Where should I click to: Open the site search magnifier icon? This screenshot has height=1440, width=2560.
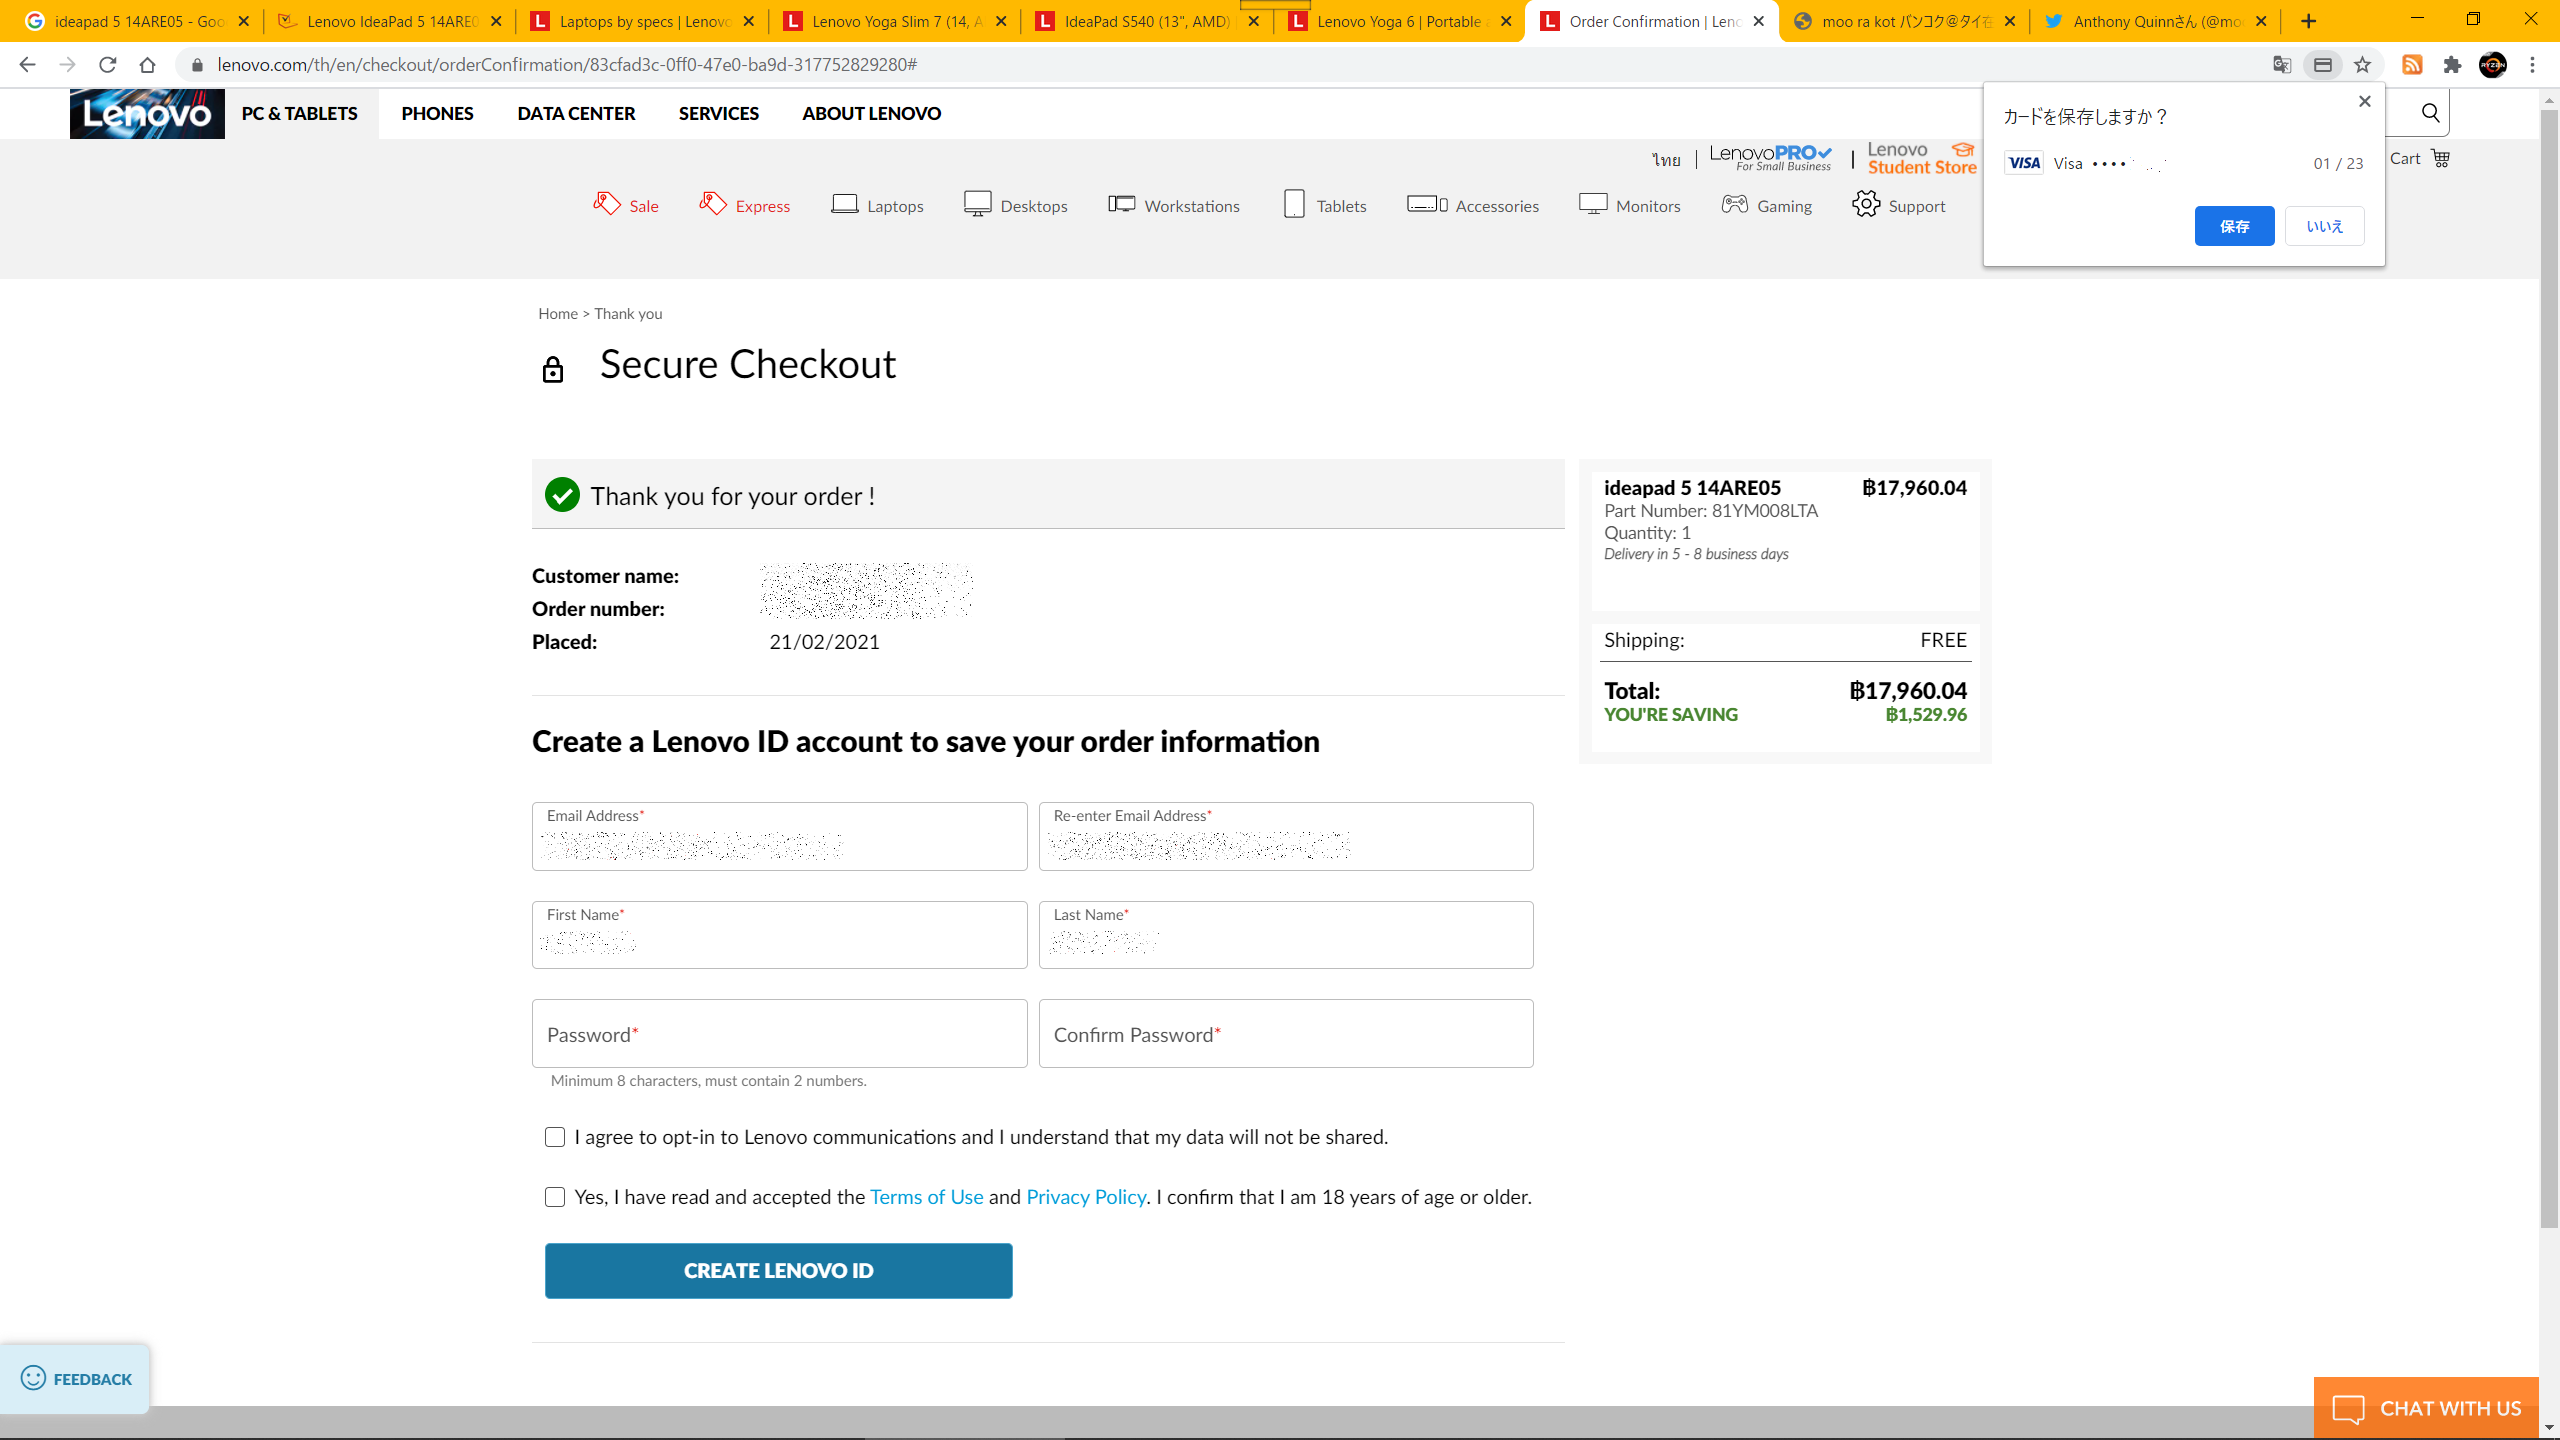point(2431,113)
